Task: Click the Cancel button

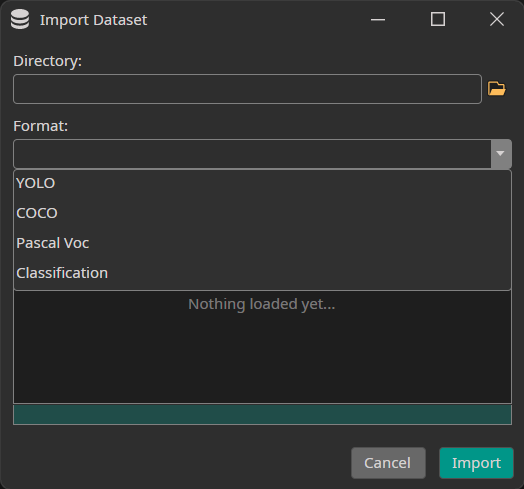Action: pyautogui.click(x=388, y=463)
